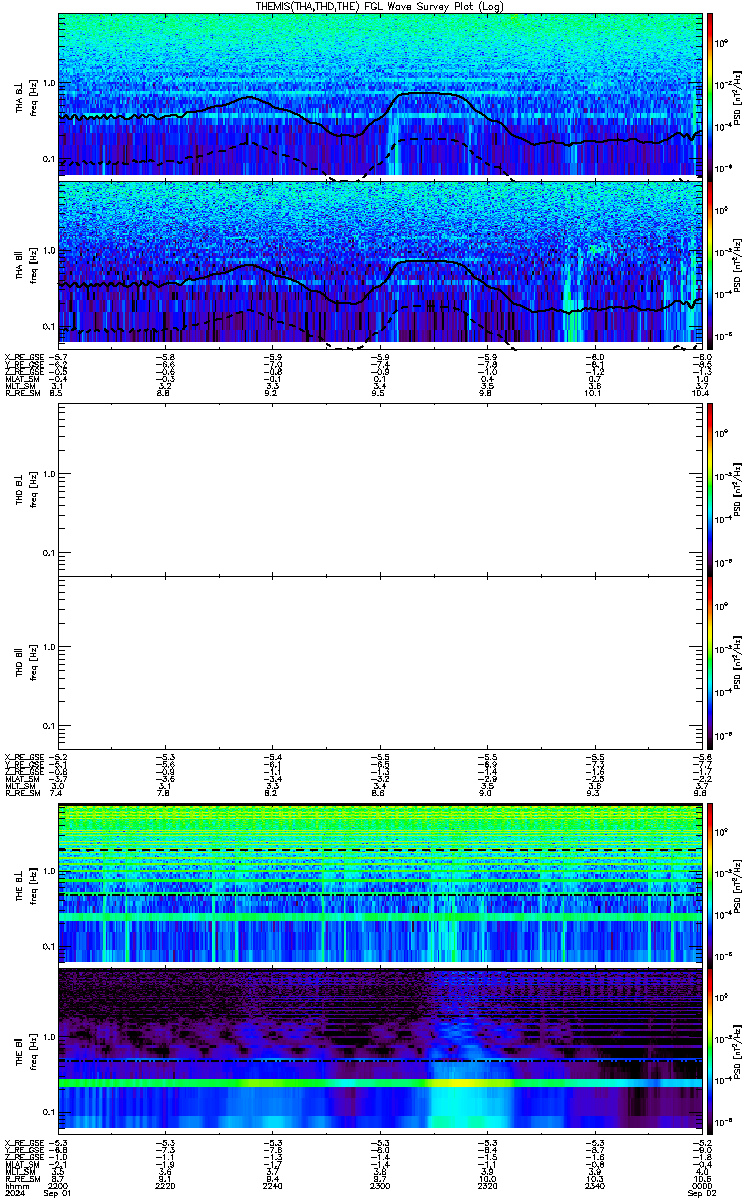Click the 2300 time tick label
Image resolution: width=750 pixels, height=1200 pixels.
tap(380, 1184)
